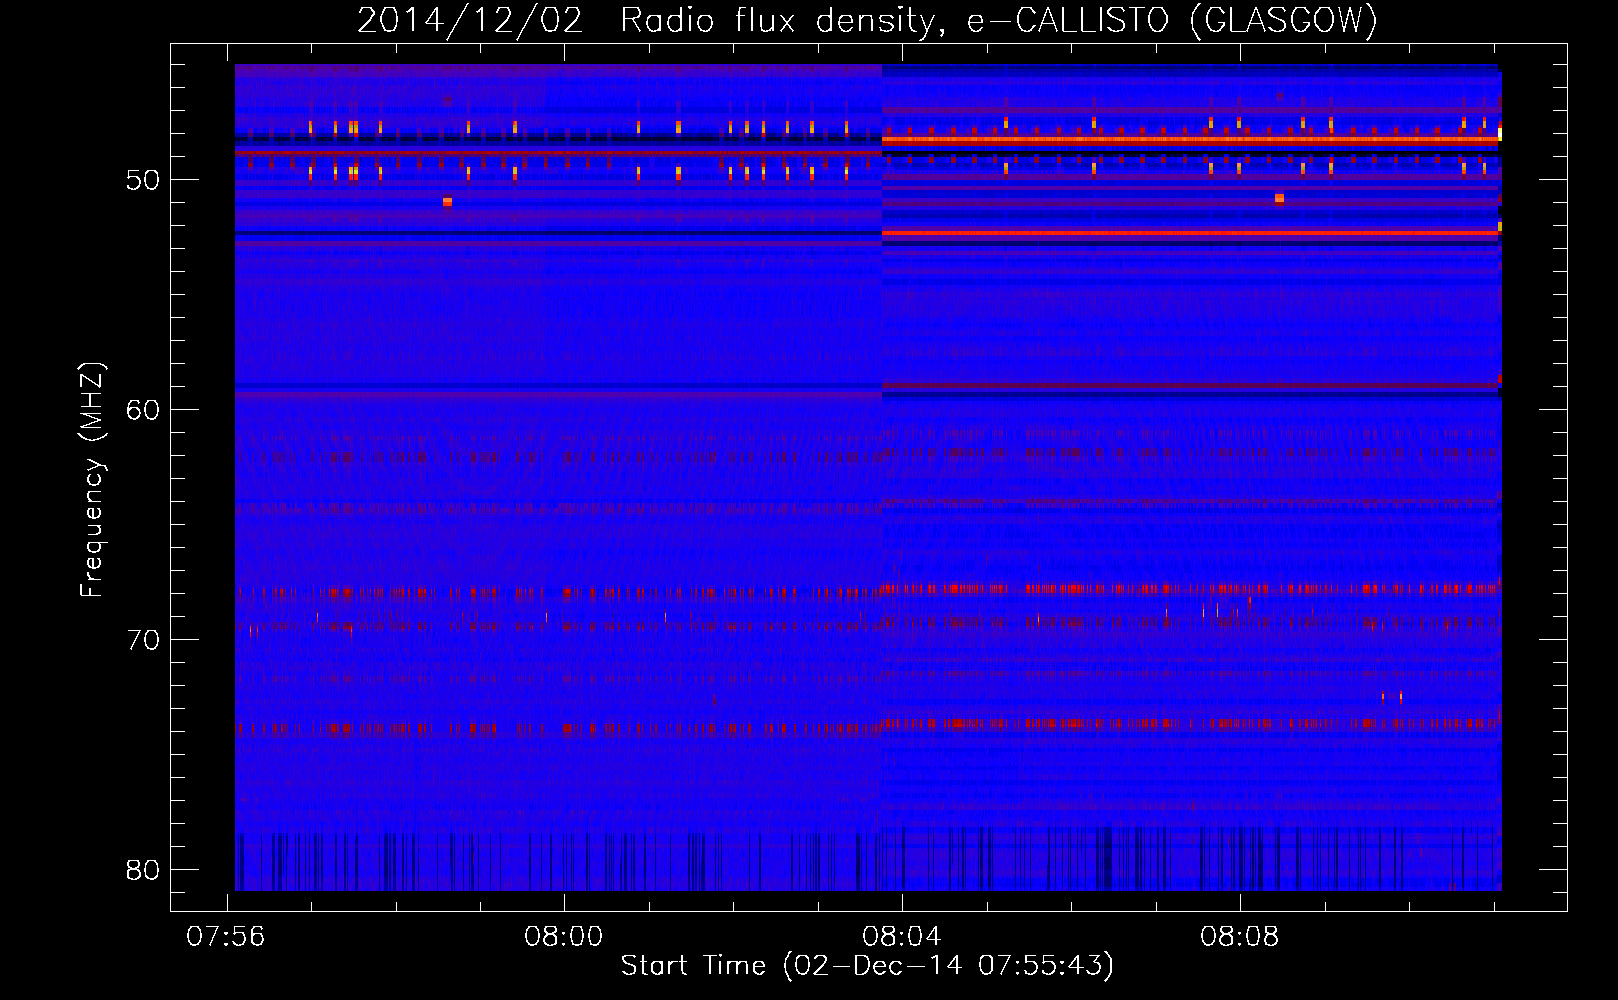Click the frequency tick label 60
The width and height of the screenshot is (1618, 1000).
click(143, 409)
